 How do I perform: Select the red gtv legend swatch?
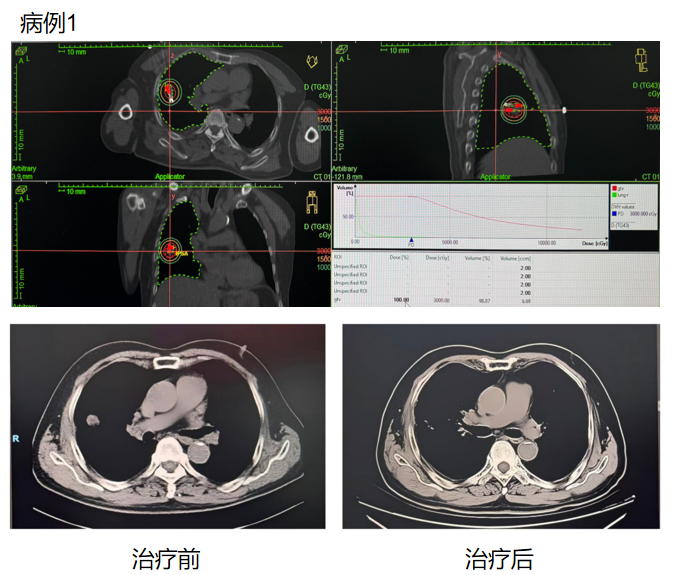[x=613, y=187]
